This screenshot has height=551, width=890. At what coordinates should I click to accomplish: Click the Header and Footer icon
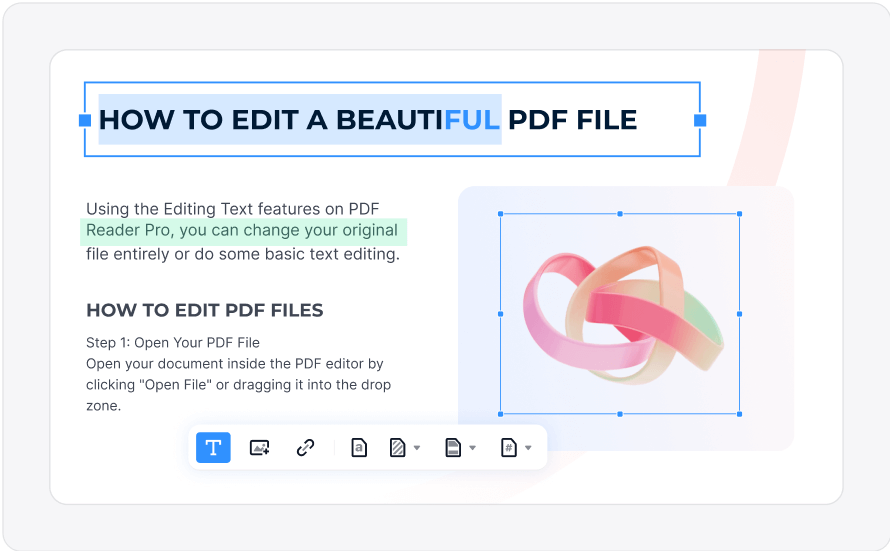pos(453,448)
